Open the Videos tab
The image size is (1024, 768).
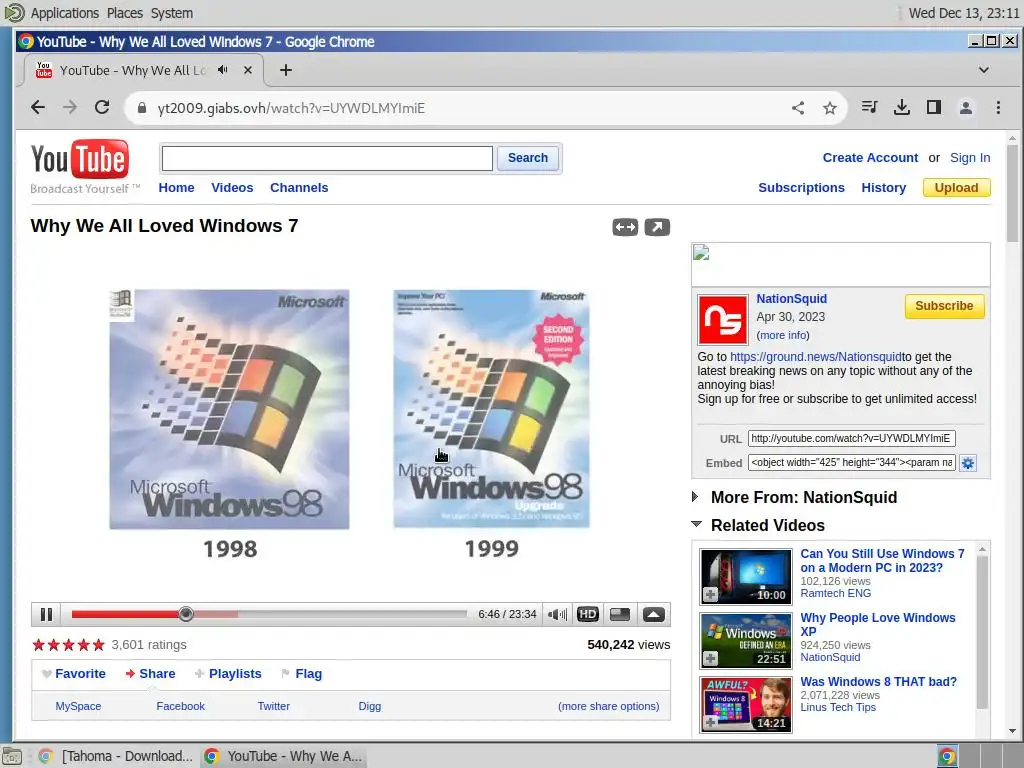[232, 187]
